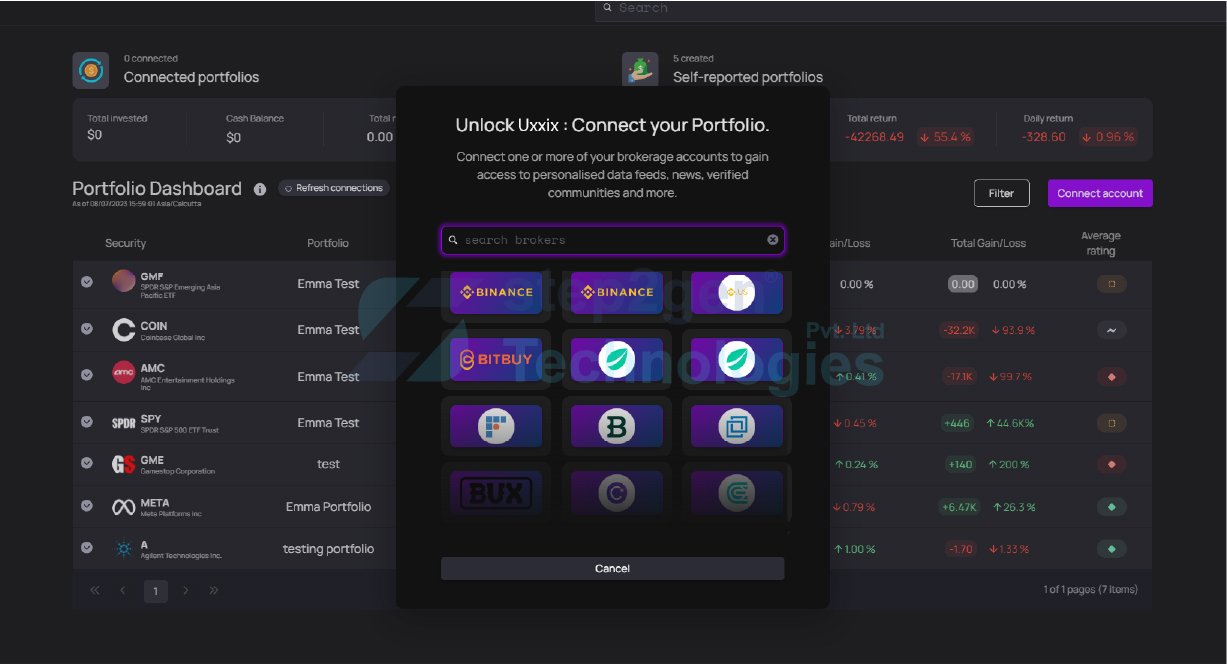Select the Celsius C-circle broker tile
The width and height of the screenshot is (1227, 664).
617,493
